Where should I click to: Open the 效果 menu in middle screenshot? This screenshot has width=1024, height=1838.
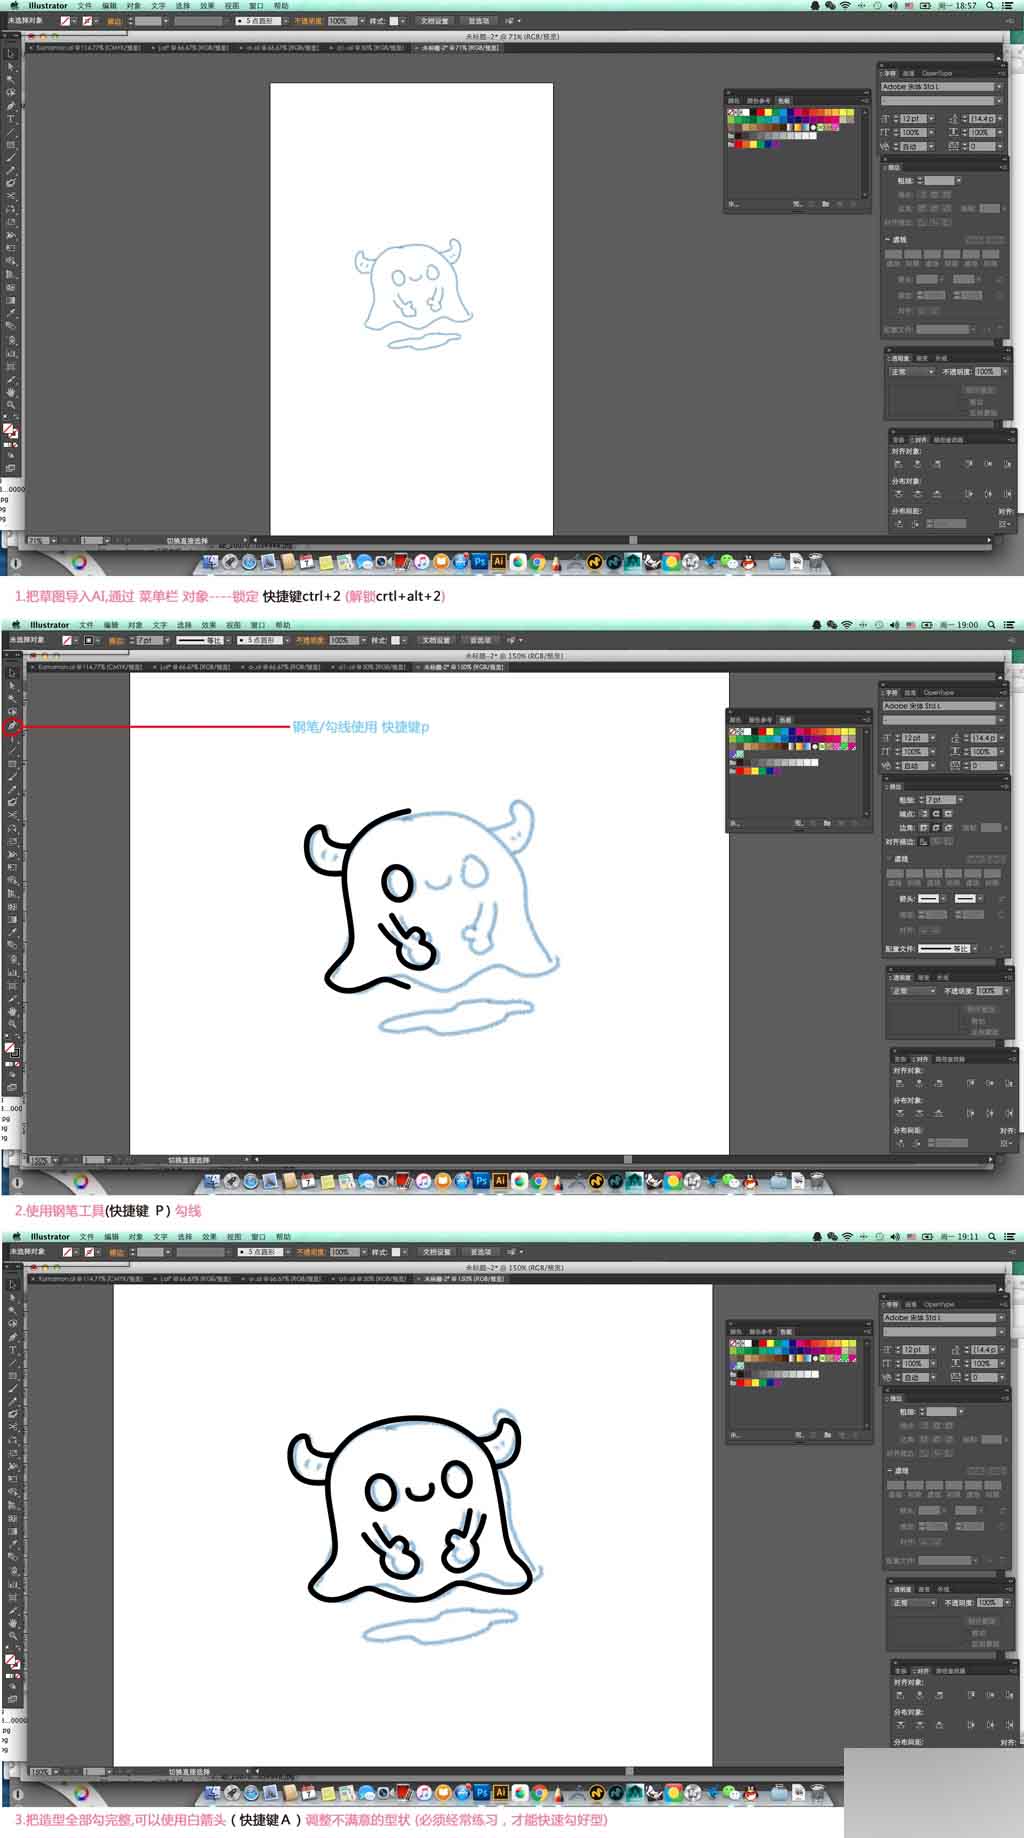tap(209, 625)
